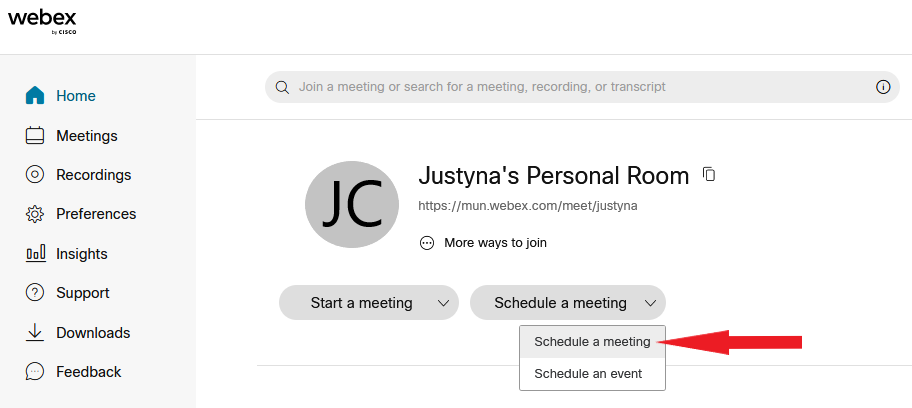
Task: Copy Personal Room link with copy icon
Action: click(708, 174)
